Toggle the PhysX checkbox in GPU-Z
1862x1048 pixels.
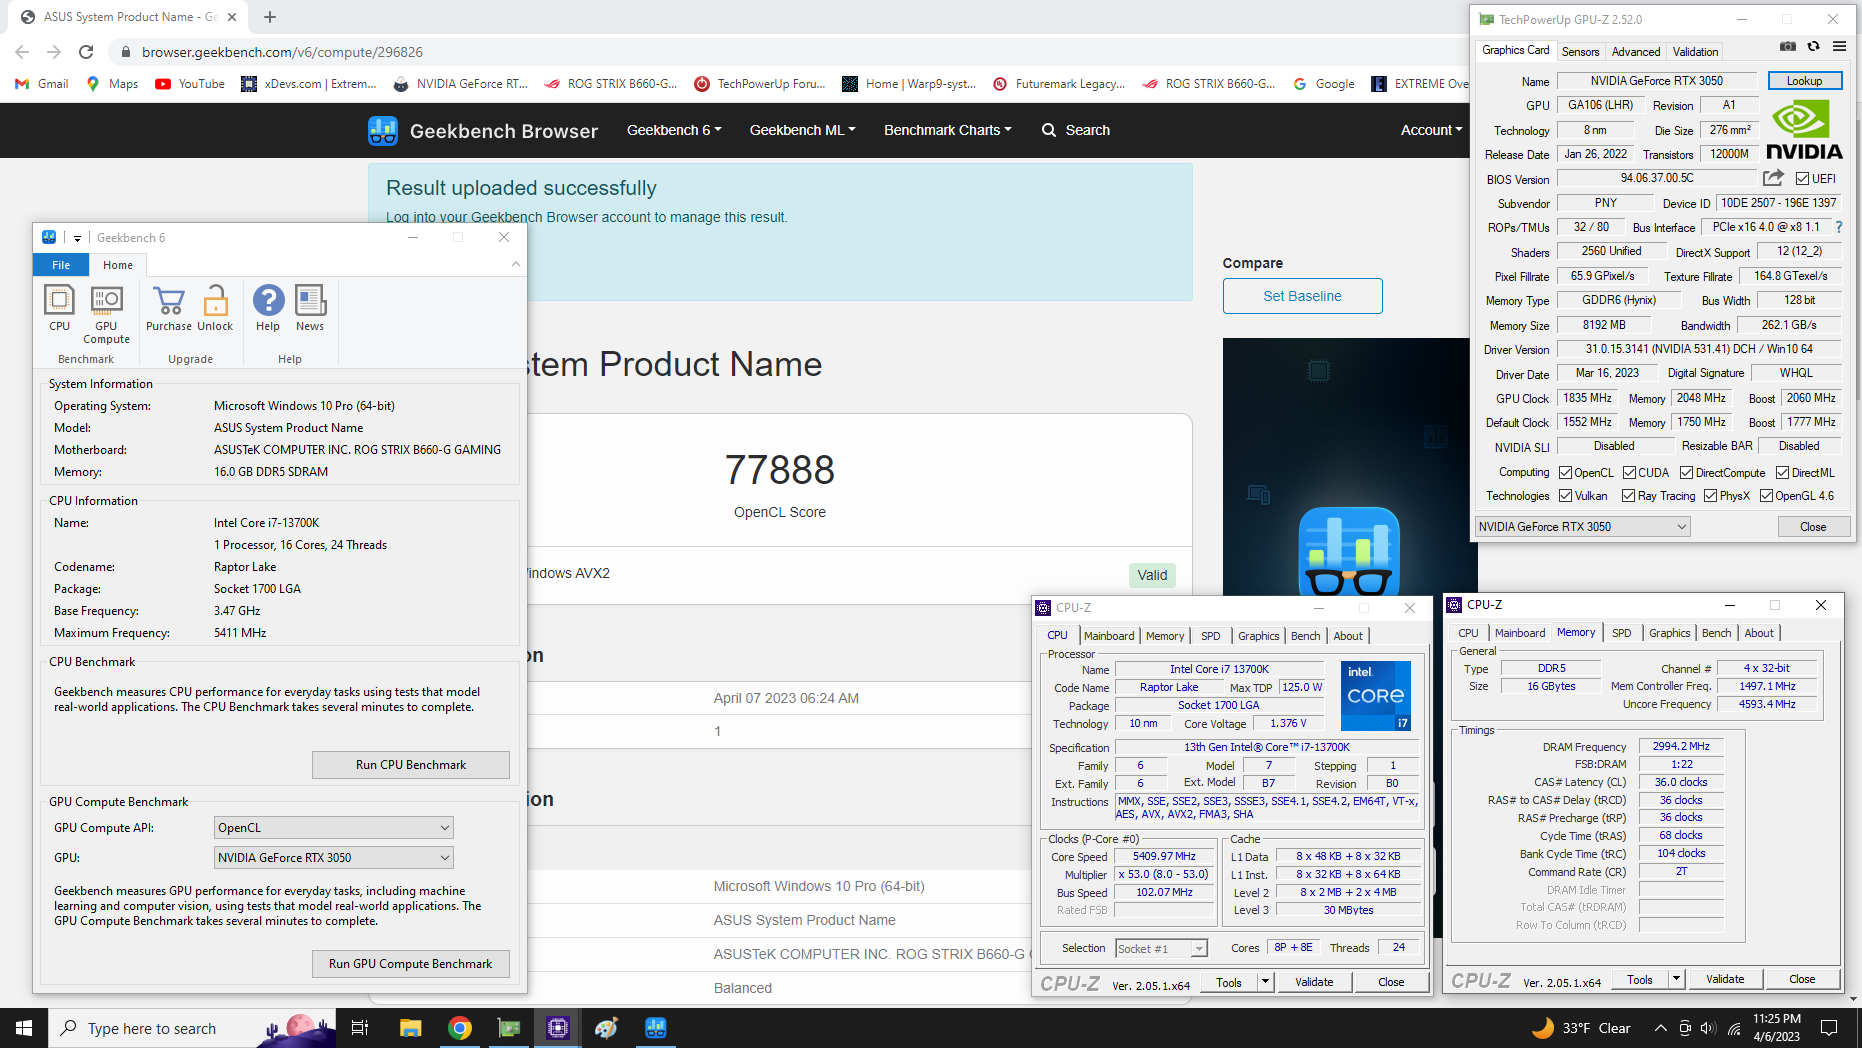pos(1710,496)
